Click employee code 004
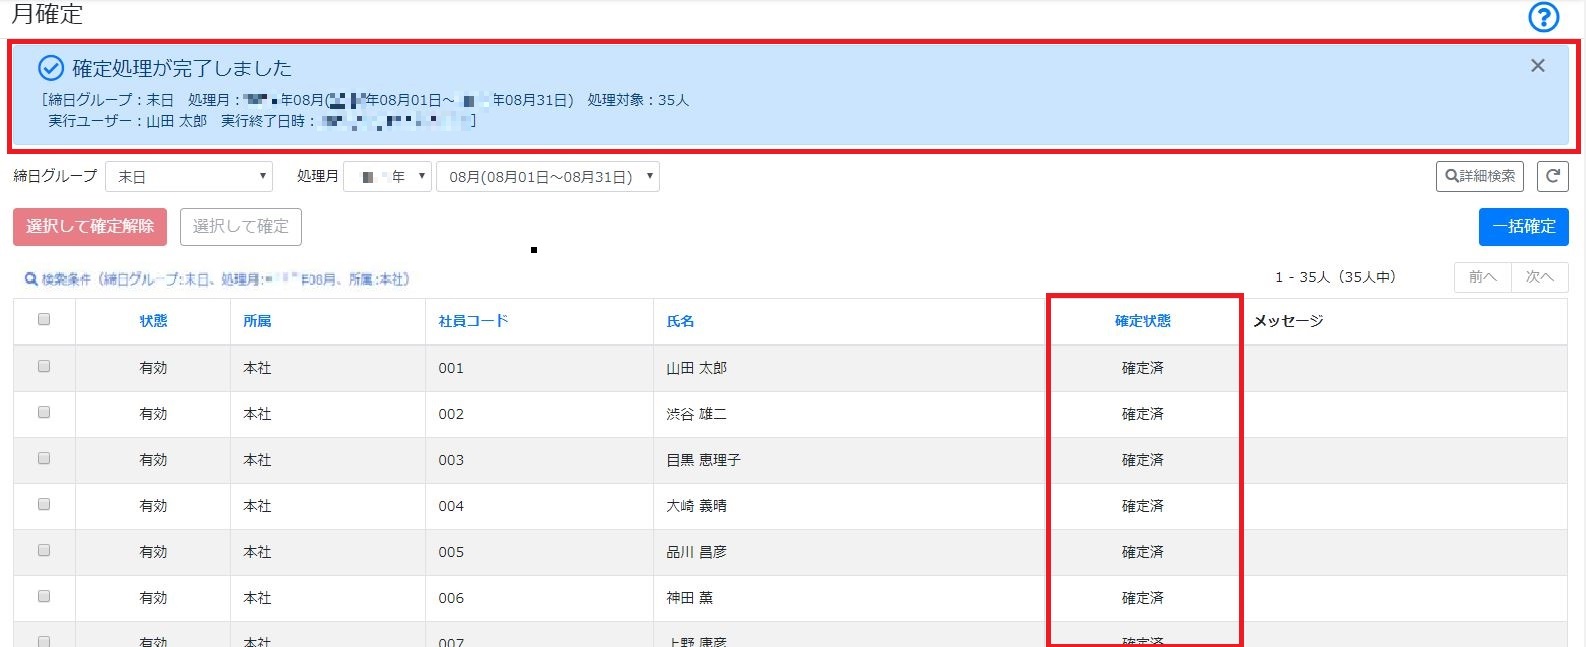1586x647 pixels. [451, 506]
